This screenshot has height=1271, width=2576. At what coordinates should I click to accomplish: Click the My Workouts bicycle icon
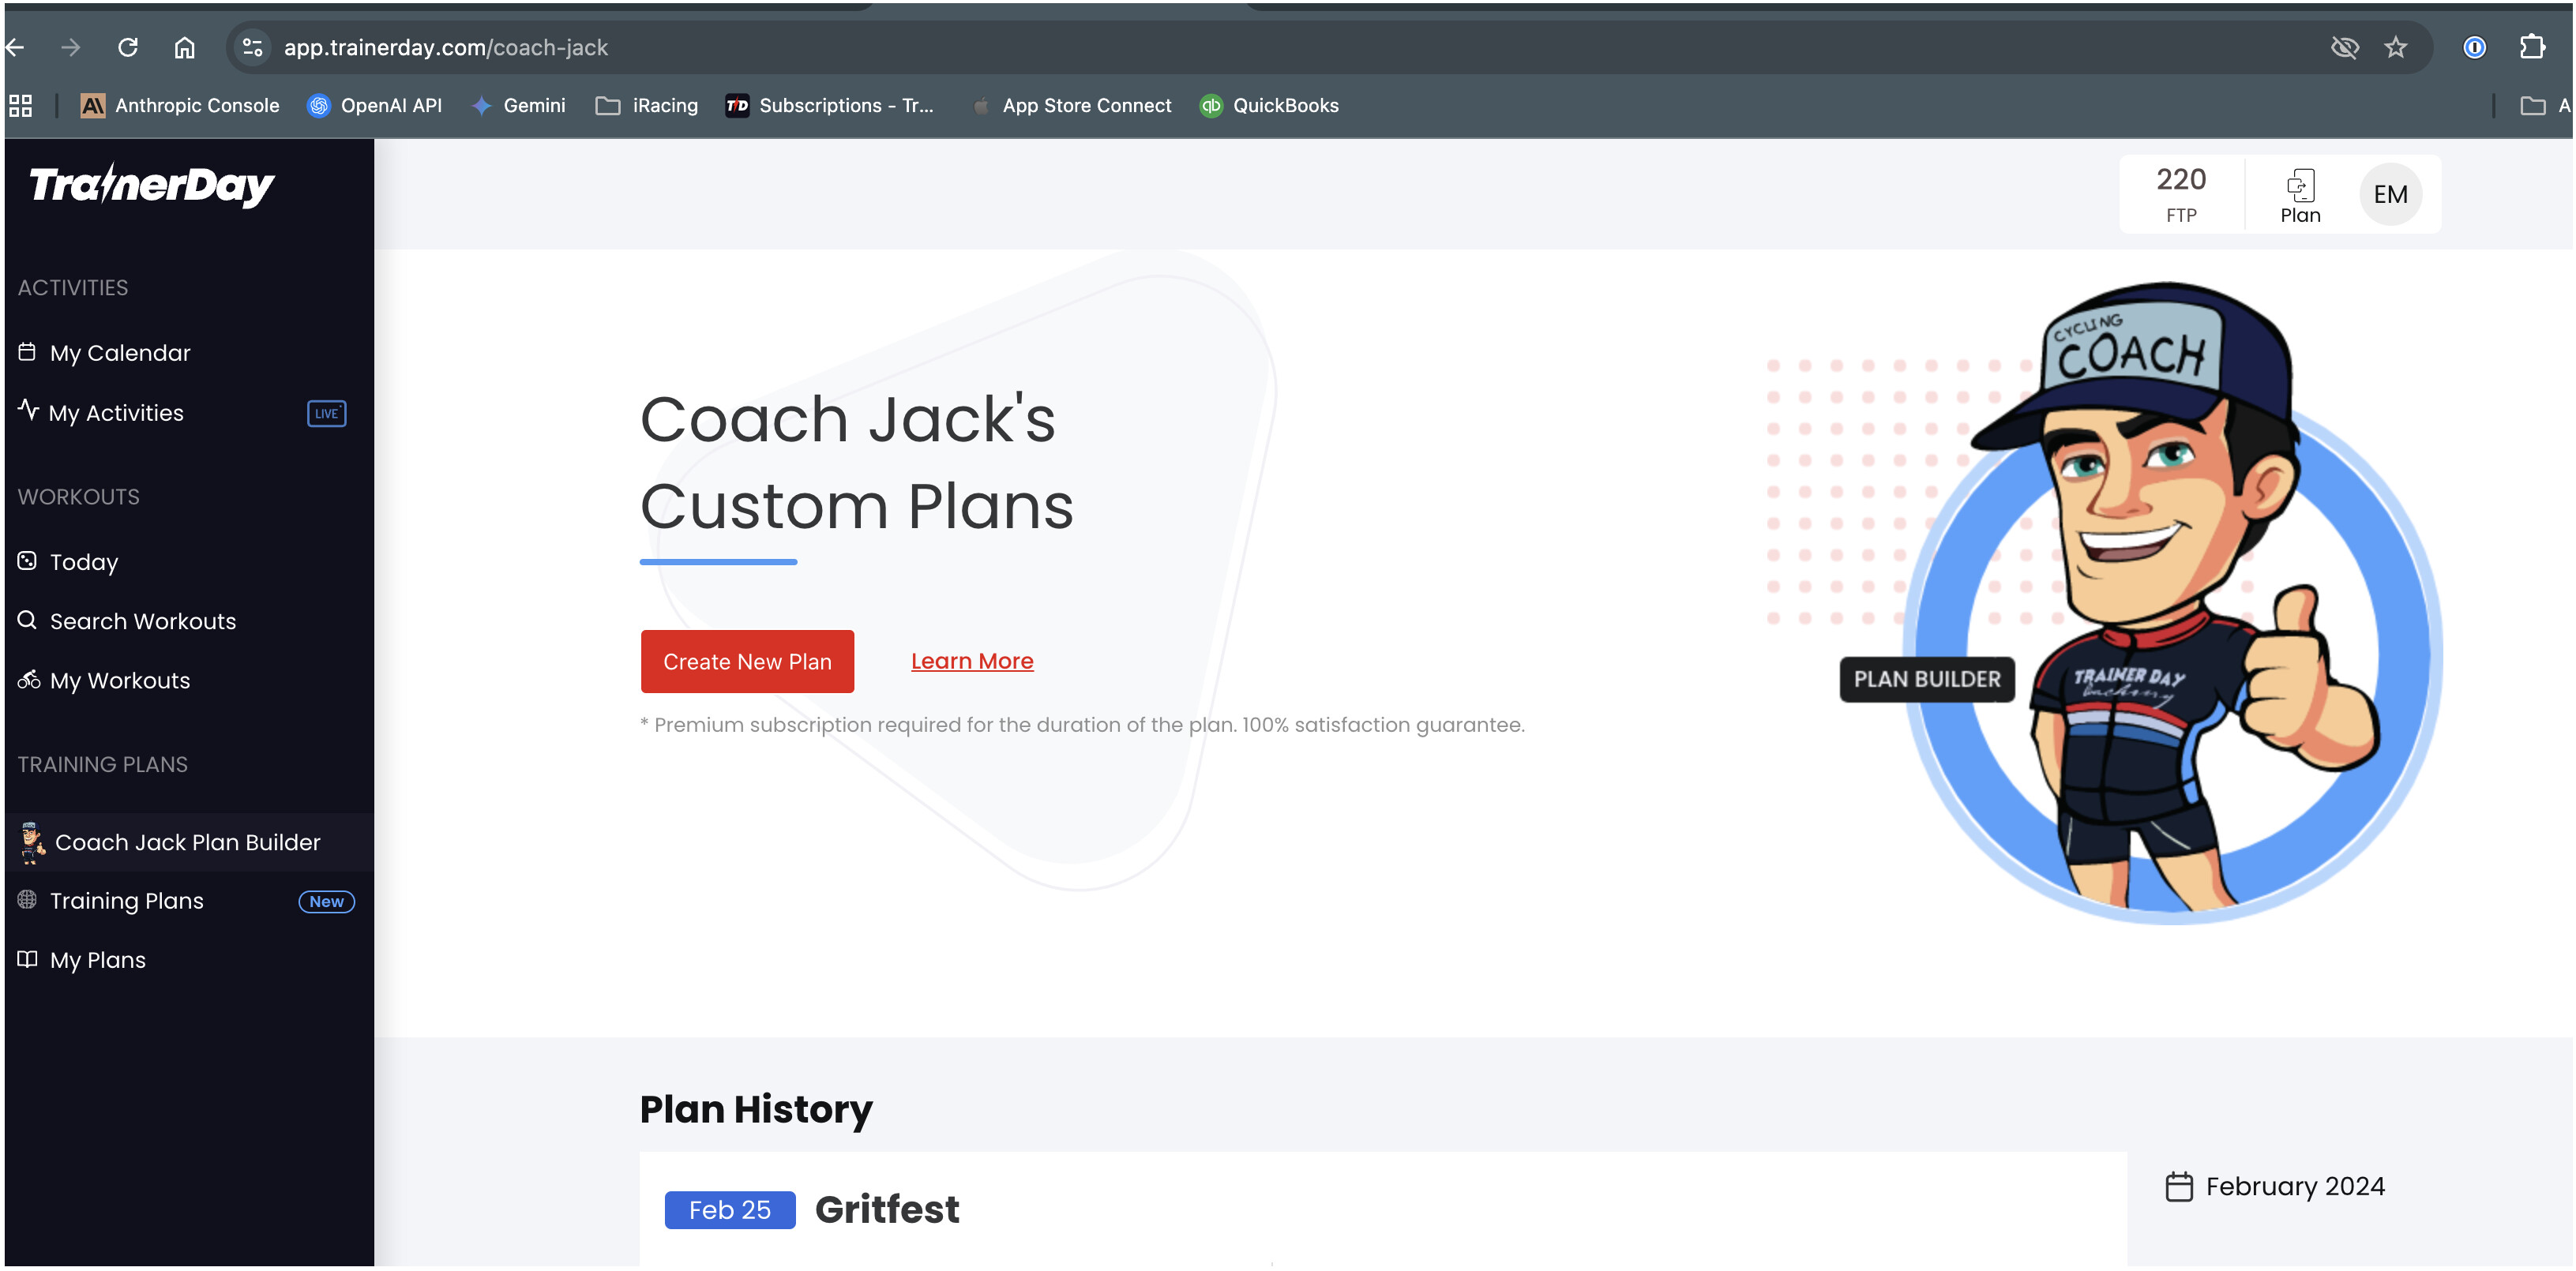[28, 679]
